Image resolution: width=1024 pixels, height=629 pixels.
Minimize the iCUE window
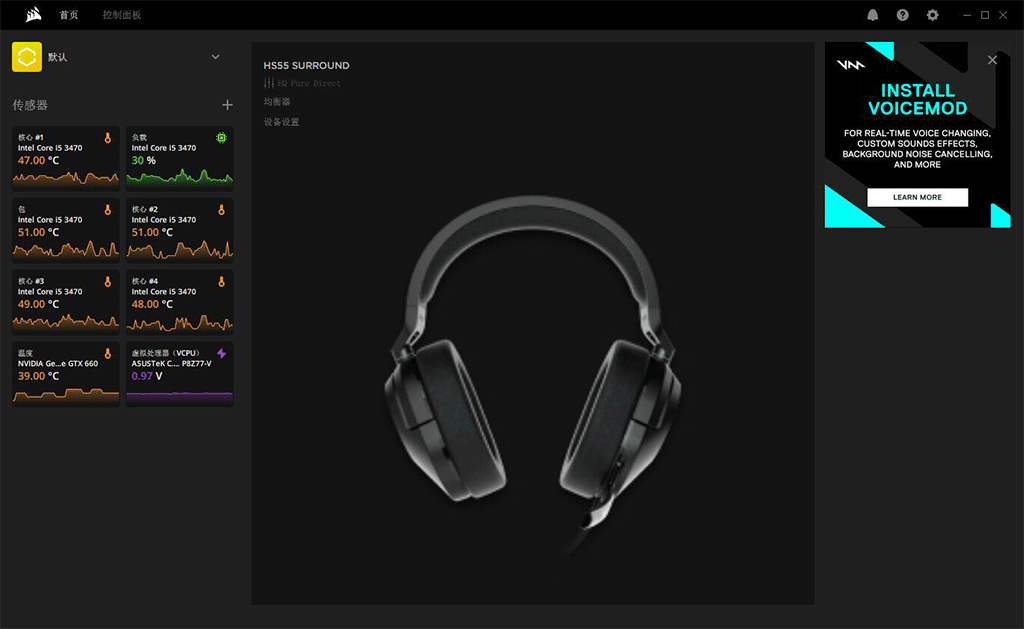(967, 15)
